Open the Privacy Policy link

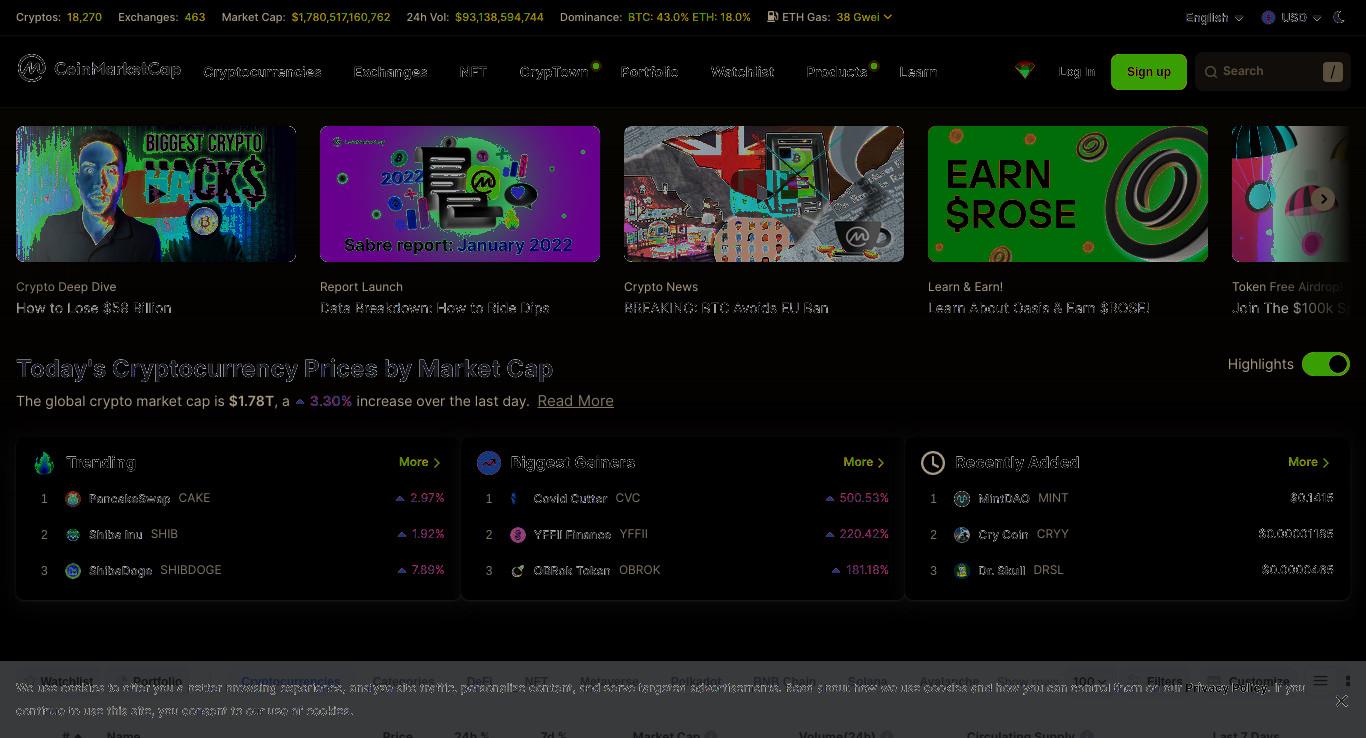[x=1227, y=688]
